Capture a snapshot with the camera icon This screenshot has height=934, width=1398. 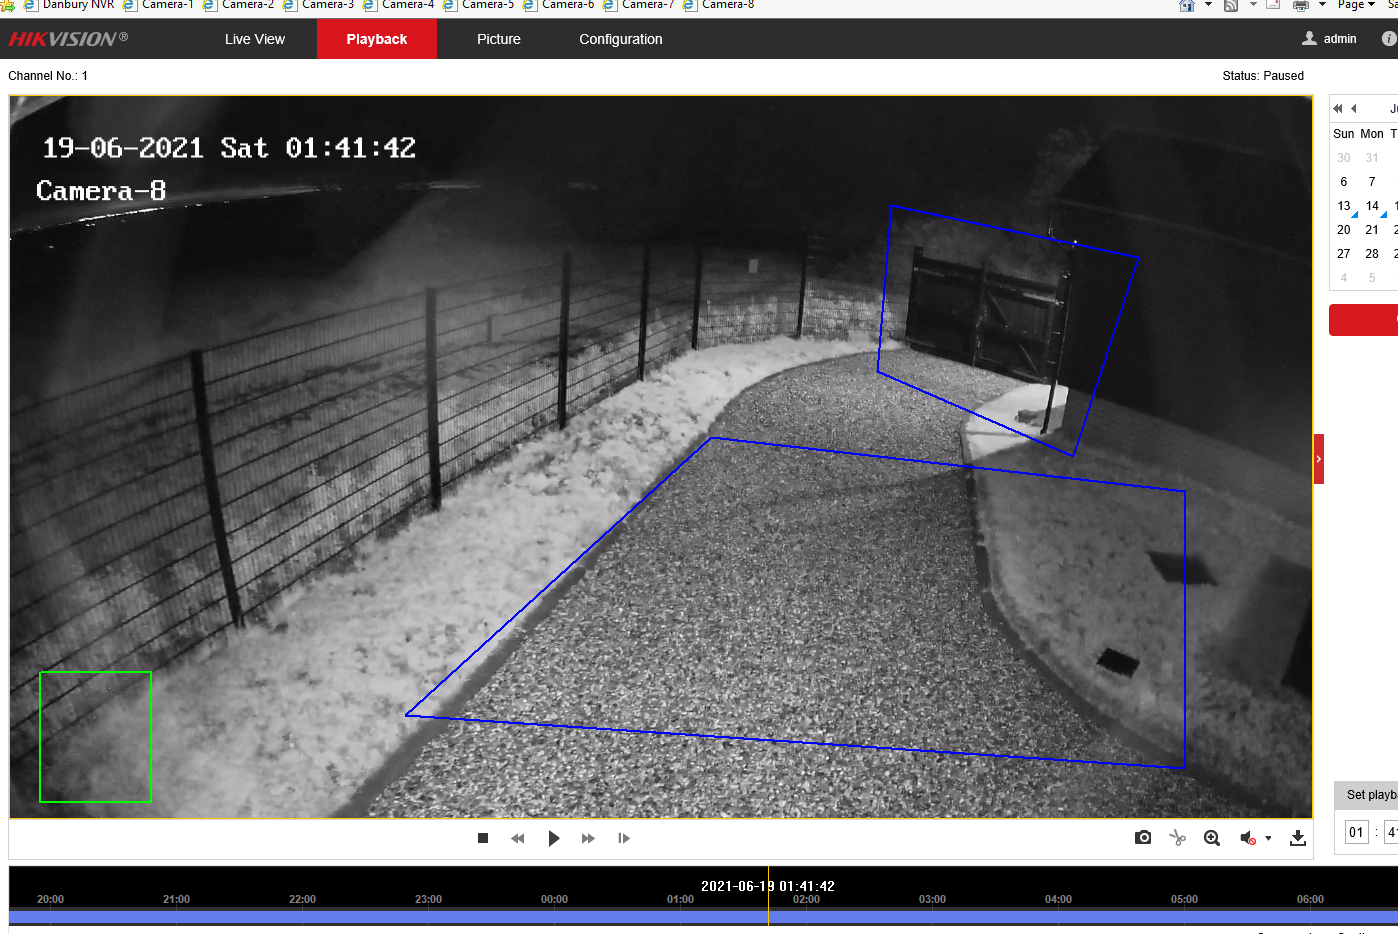(x=1143, y=838)
